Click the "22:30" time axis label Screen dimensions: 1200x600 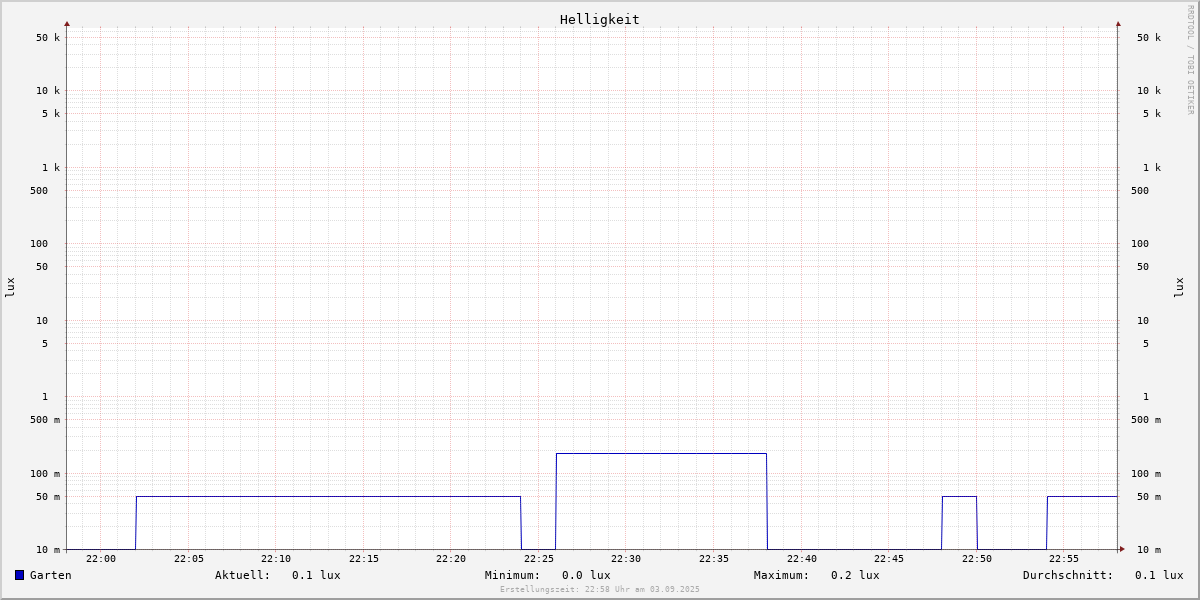[626, 559]
